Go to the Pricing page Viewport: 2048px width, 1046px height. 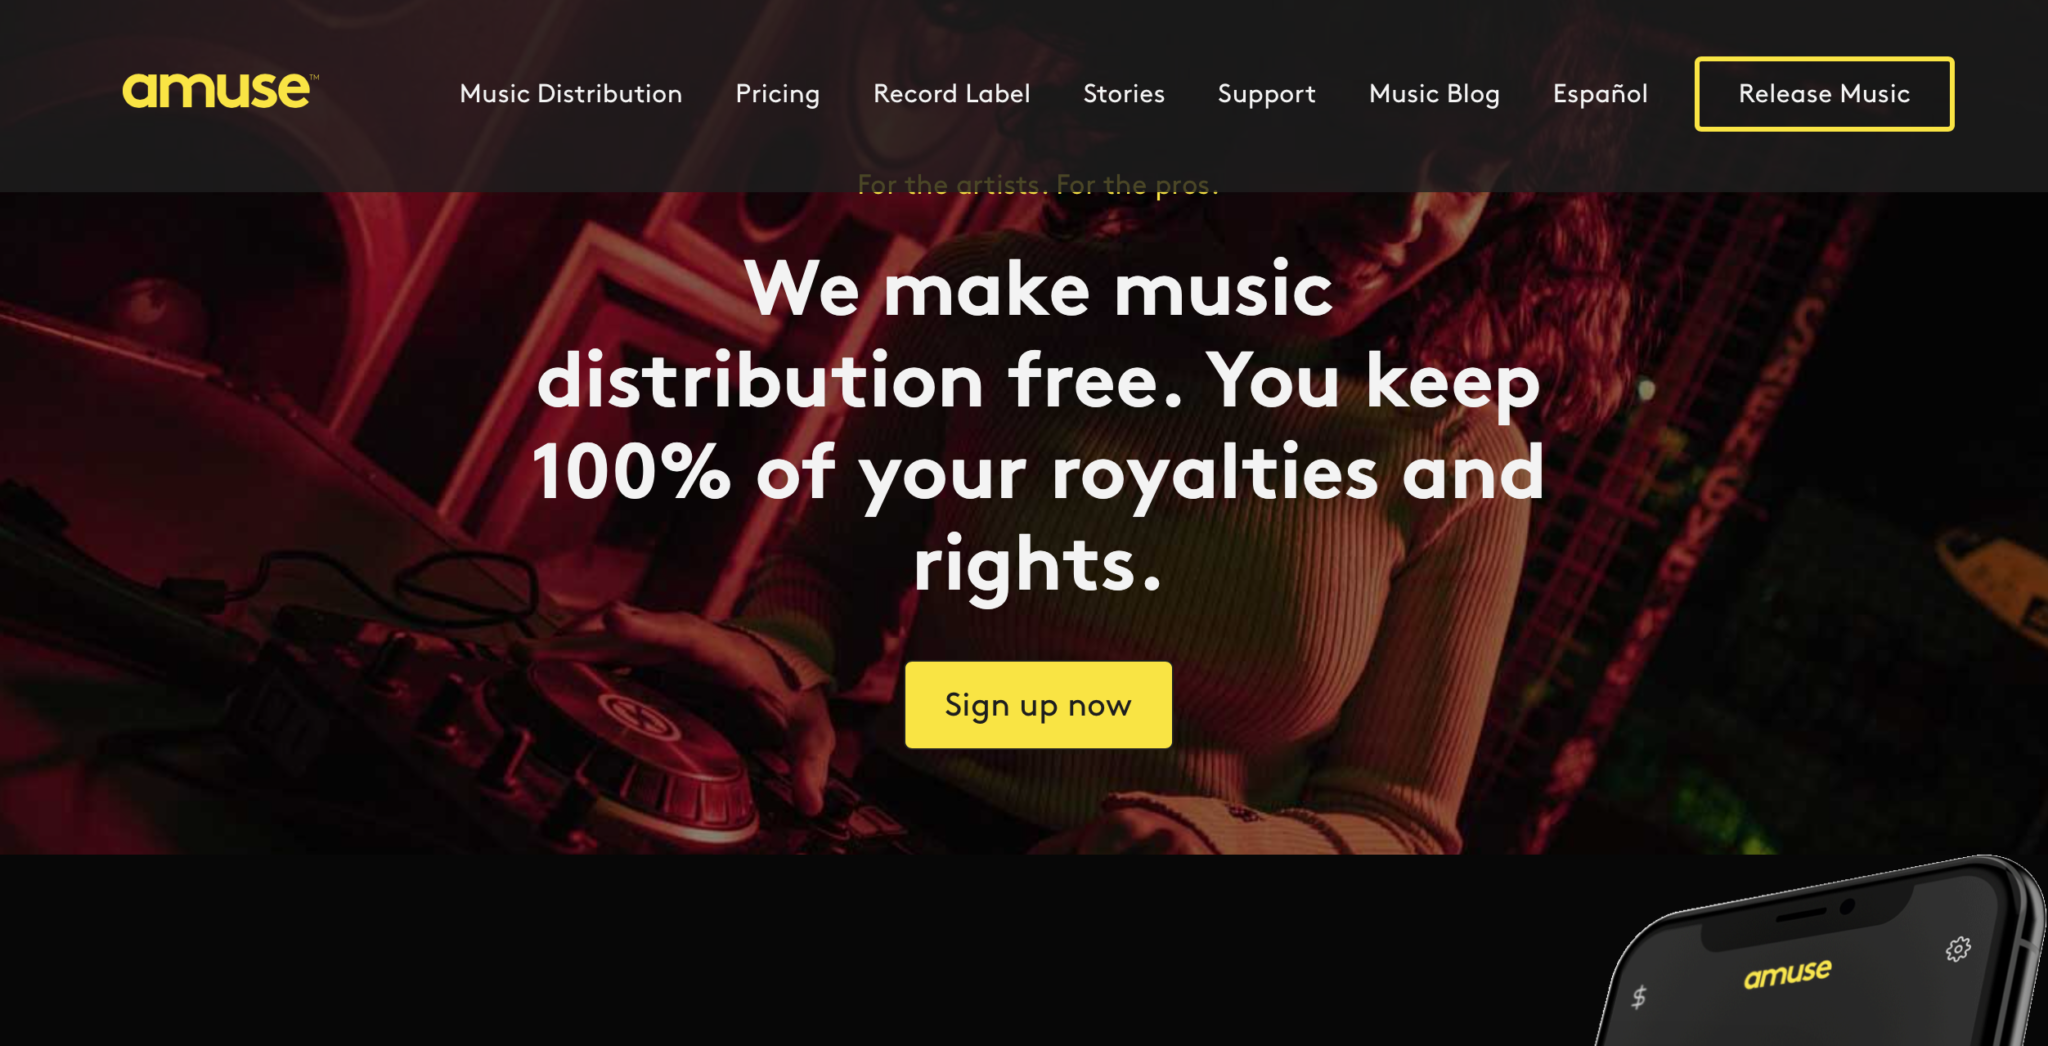point(777,94)
